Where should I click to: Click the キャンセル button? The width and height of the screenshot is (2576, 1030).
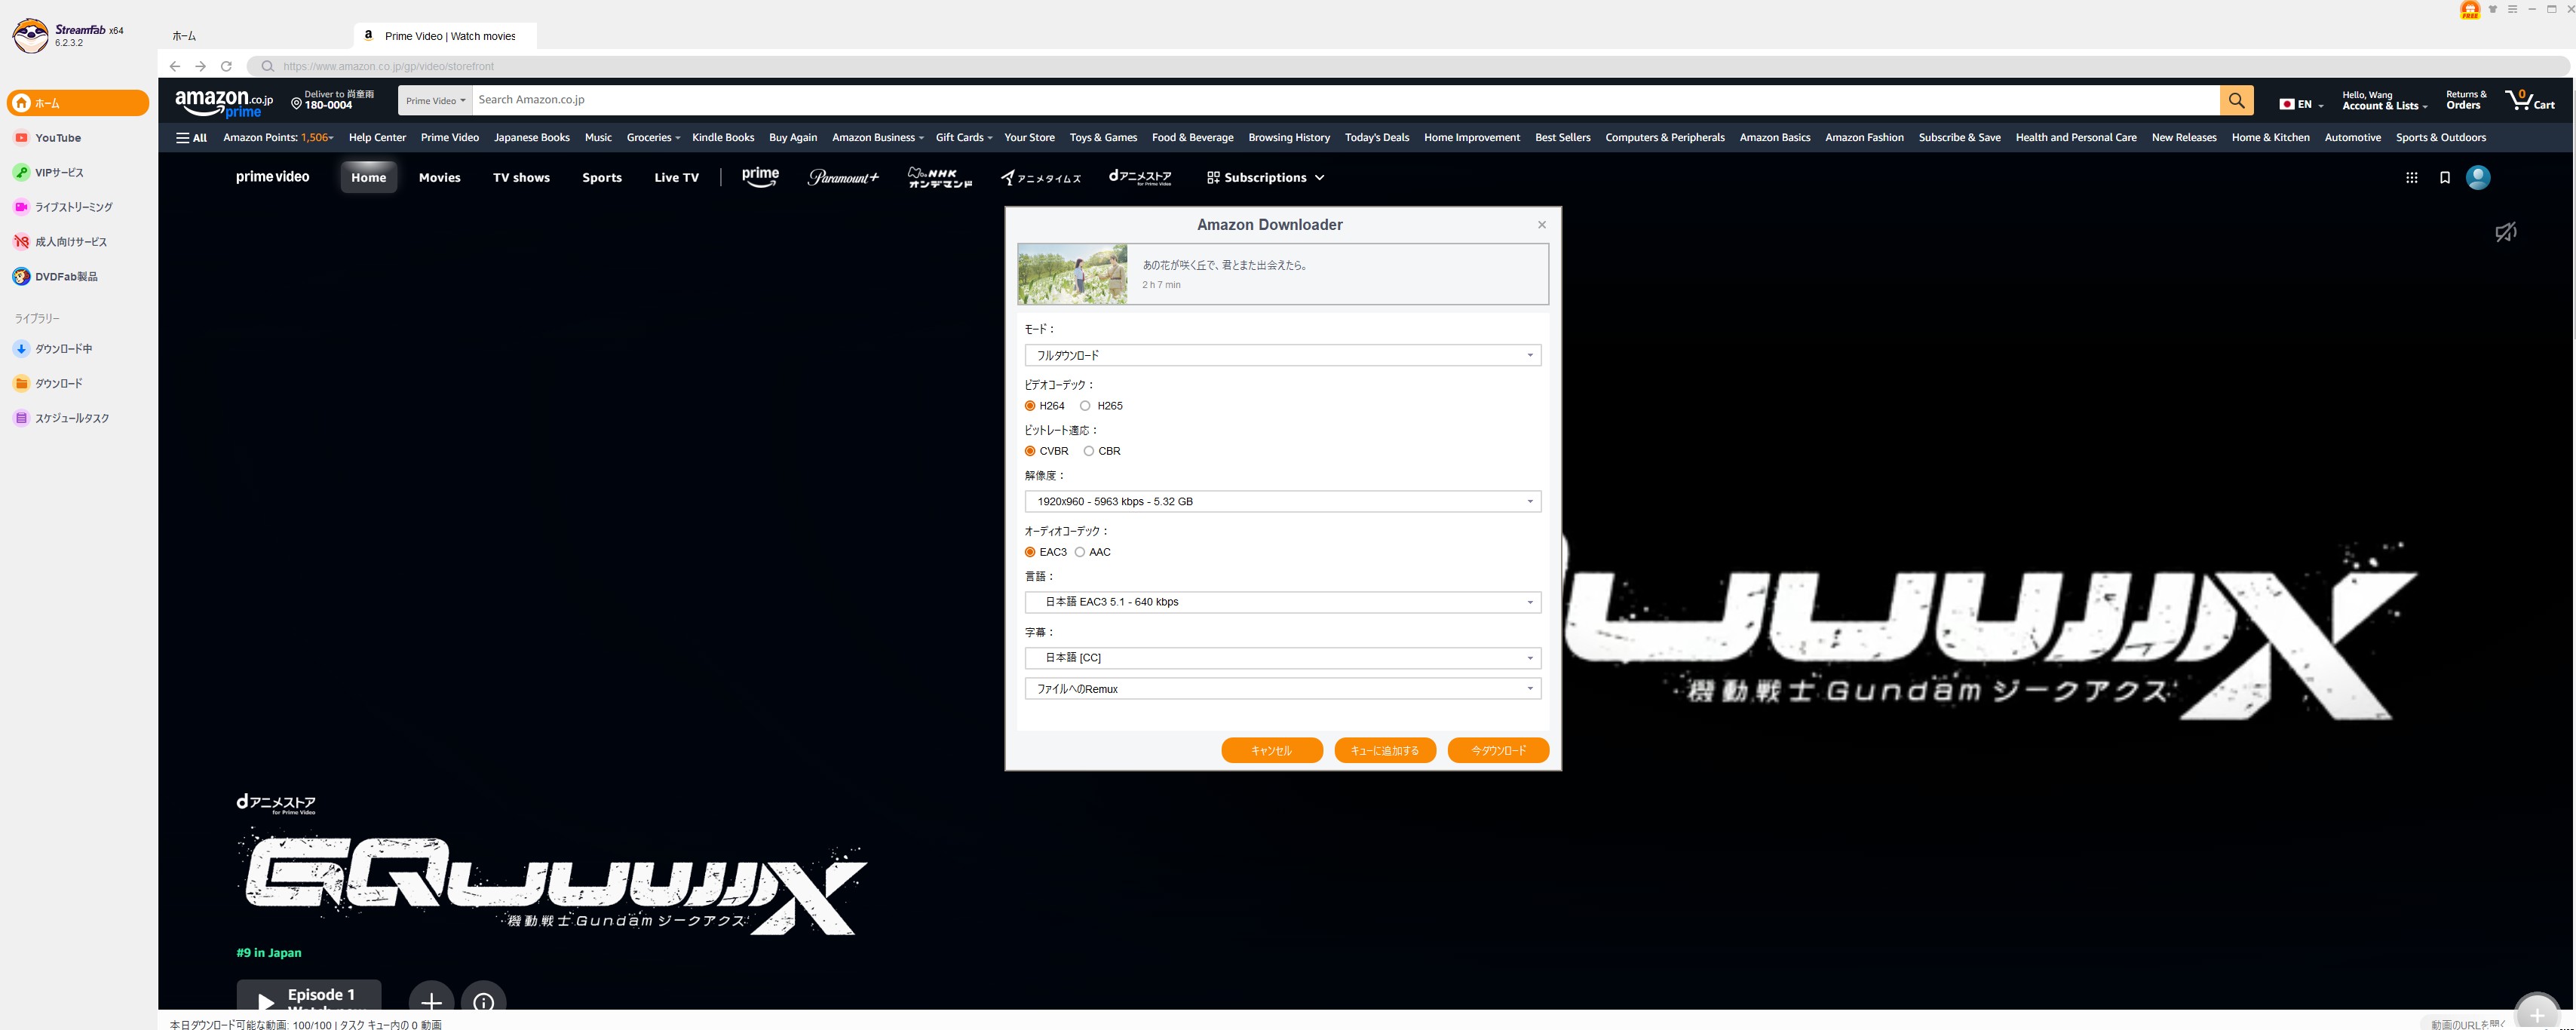[1272, 751]
